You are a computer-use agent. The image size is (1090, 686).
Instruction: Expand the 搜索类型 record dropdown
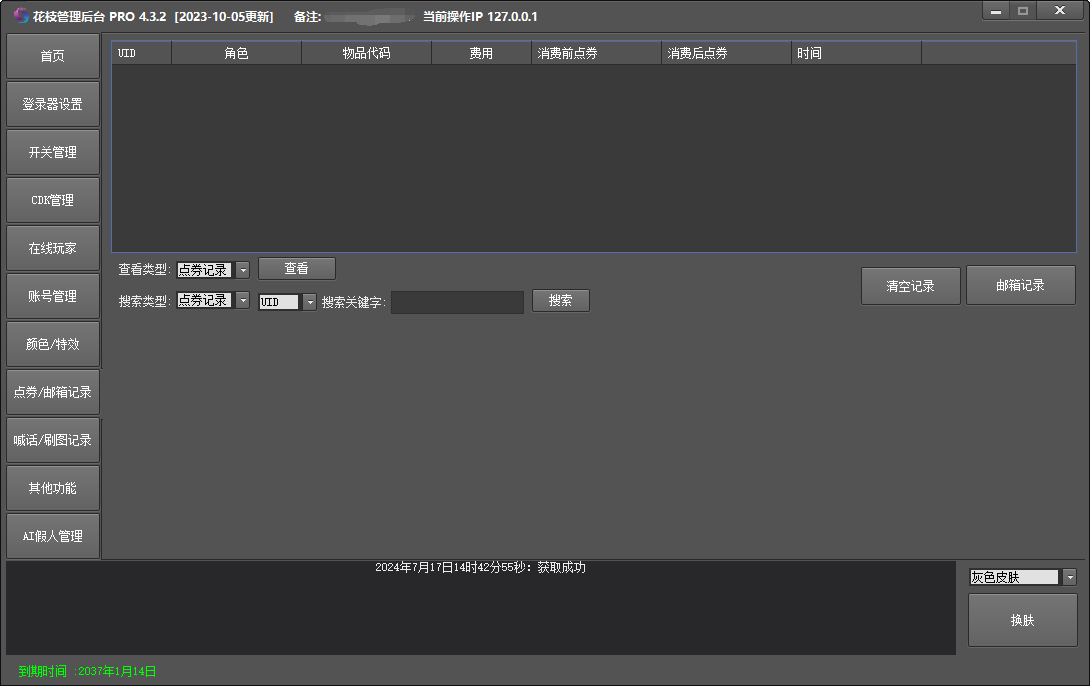243,301
